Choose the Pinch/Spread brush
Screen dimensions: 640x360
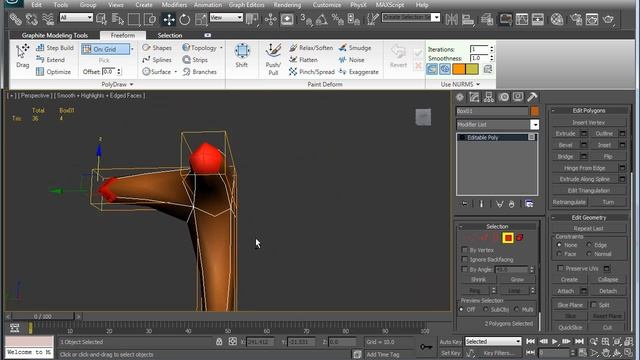(312, 71)
